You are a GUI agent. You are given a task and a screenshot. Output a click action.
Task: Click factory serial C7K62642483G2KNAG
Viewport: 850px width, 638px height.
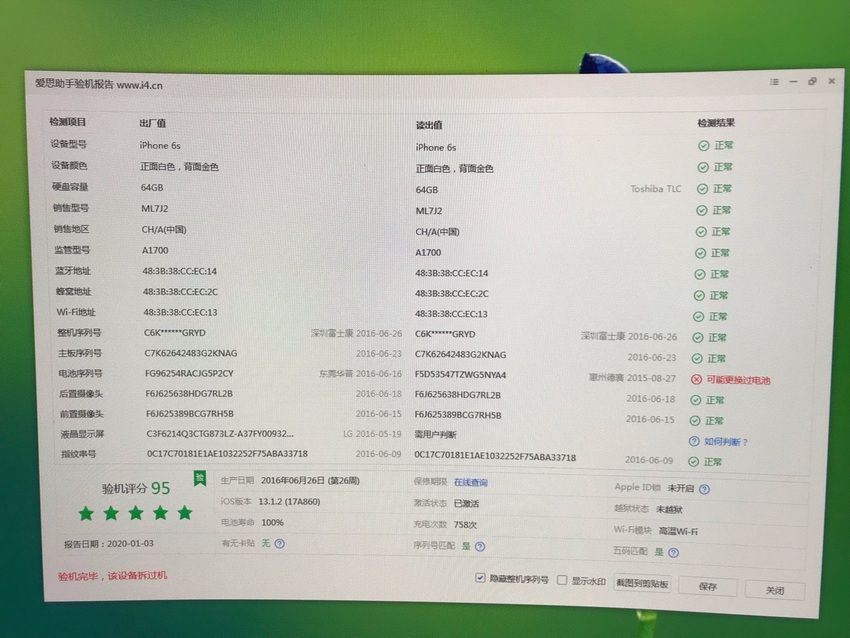(191, 353)
